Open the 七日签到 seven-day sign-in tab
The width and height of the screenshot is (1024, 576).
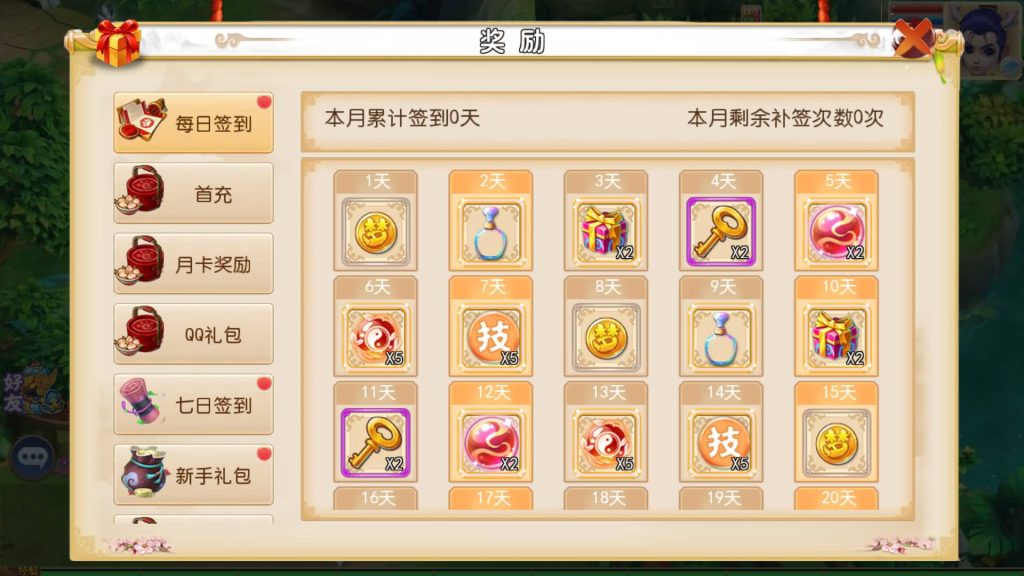[193, 404]
